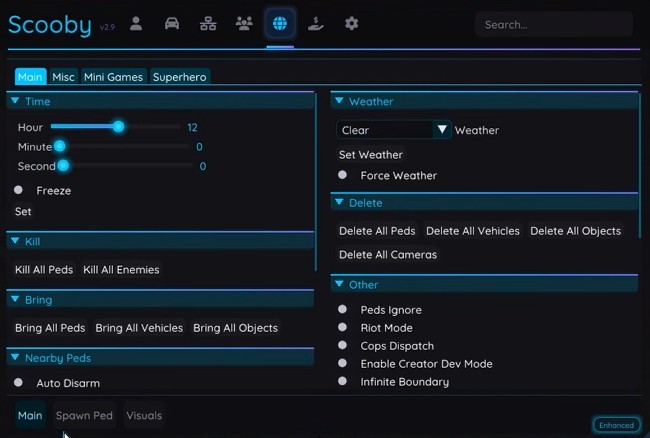Enable Infinite Boundary option
Image resolution: width=650 pixels, height=438 pixels.
pyautogui.click(x=342, y=381)
